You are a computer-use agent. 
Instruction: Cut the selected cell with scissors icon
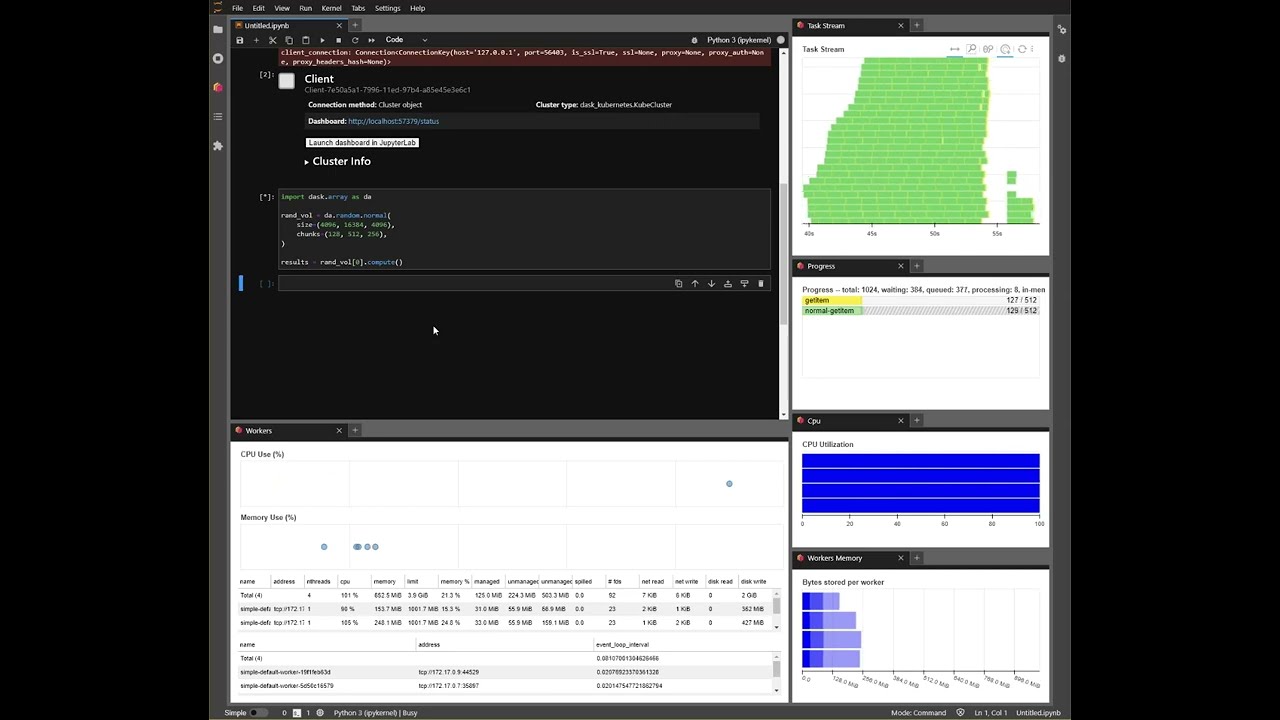(x=272, y=40)
